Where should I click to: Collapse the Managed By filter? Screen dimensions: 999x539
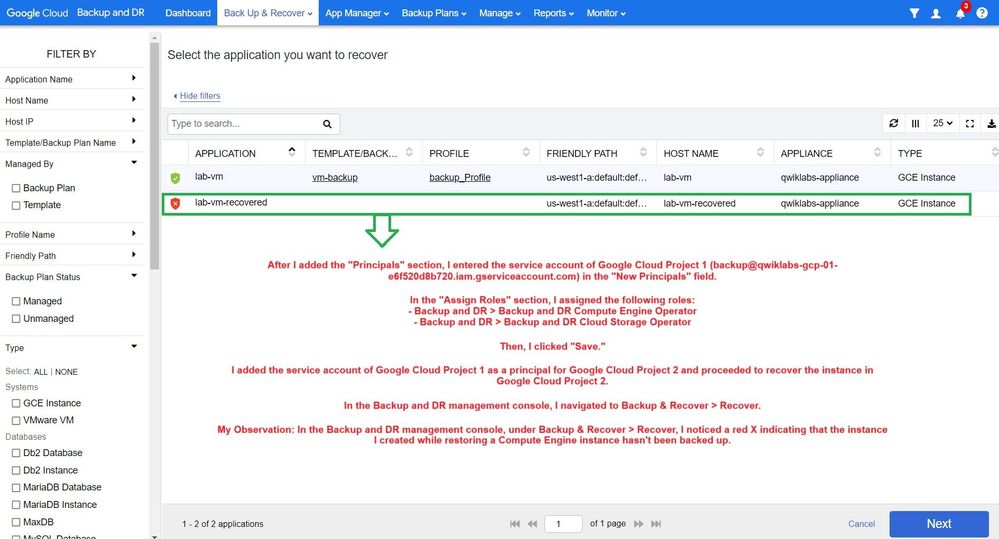[x=134, y=162]
